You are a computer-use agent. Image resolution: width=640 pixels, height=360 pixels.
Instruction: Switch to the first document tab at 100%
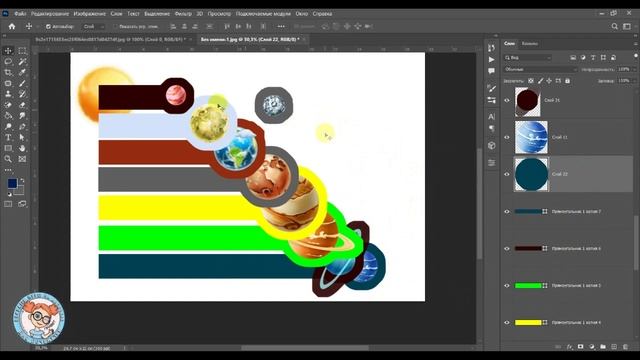(110, 40)
